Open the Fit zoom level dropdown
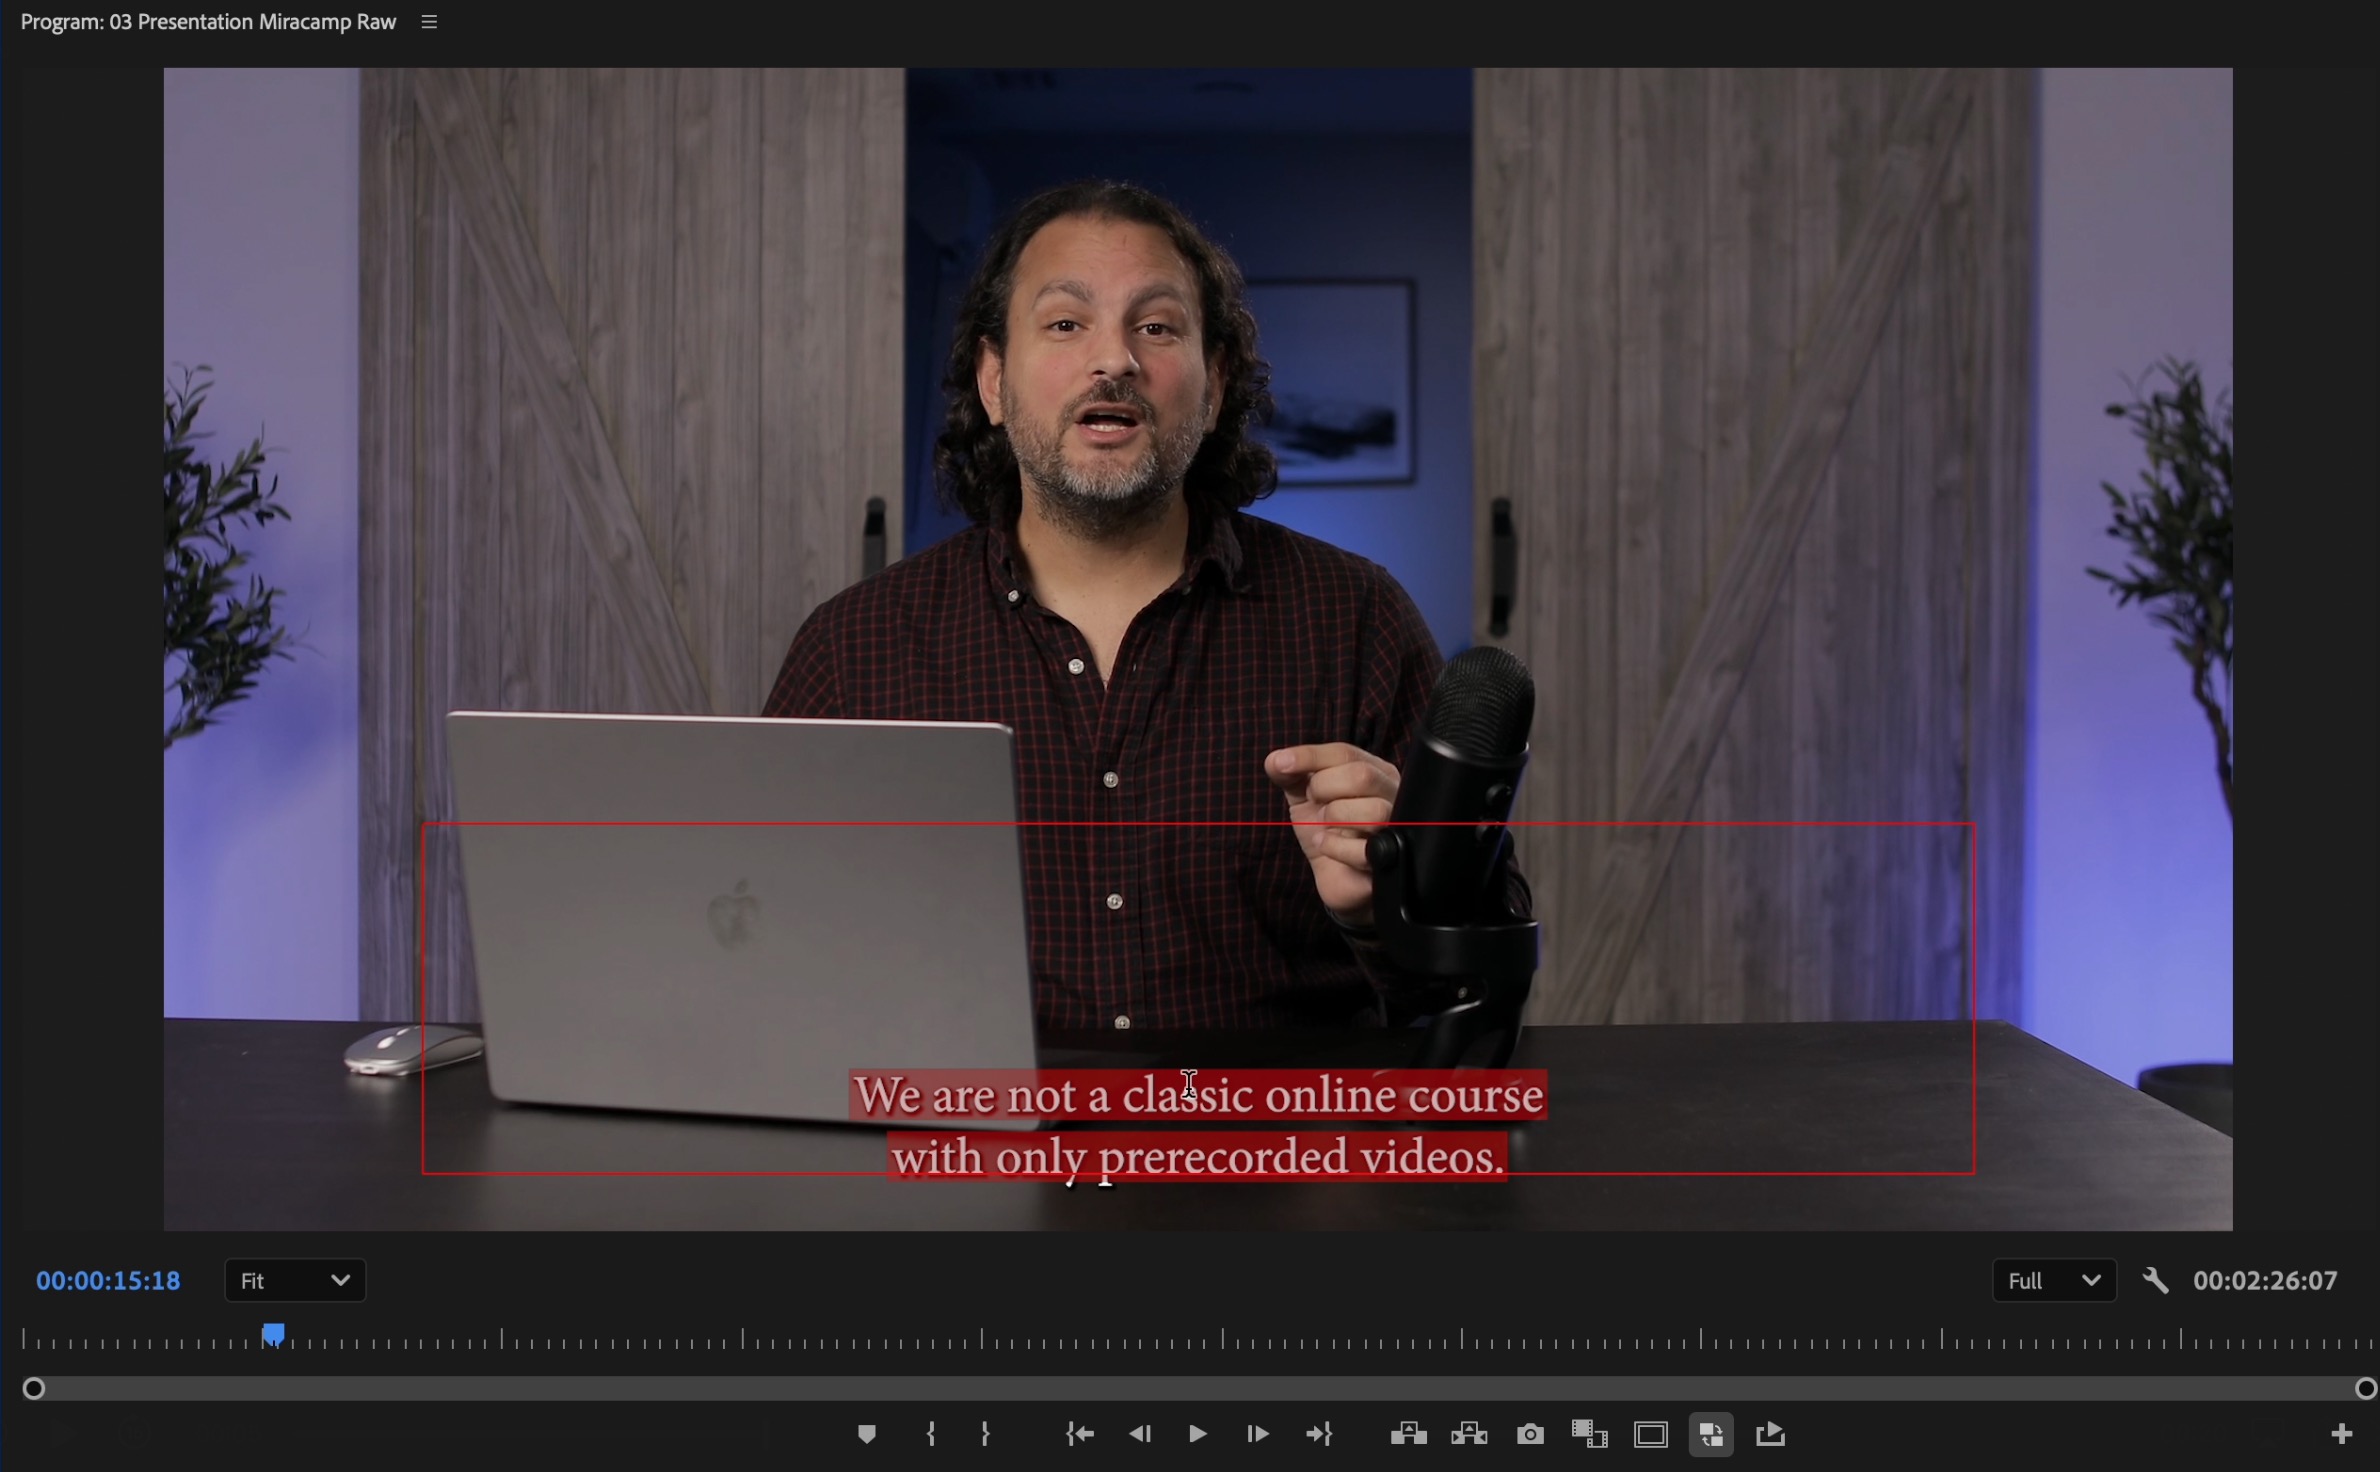2380x1472 pixels. point(295,1281)
